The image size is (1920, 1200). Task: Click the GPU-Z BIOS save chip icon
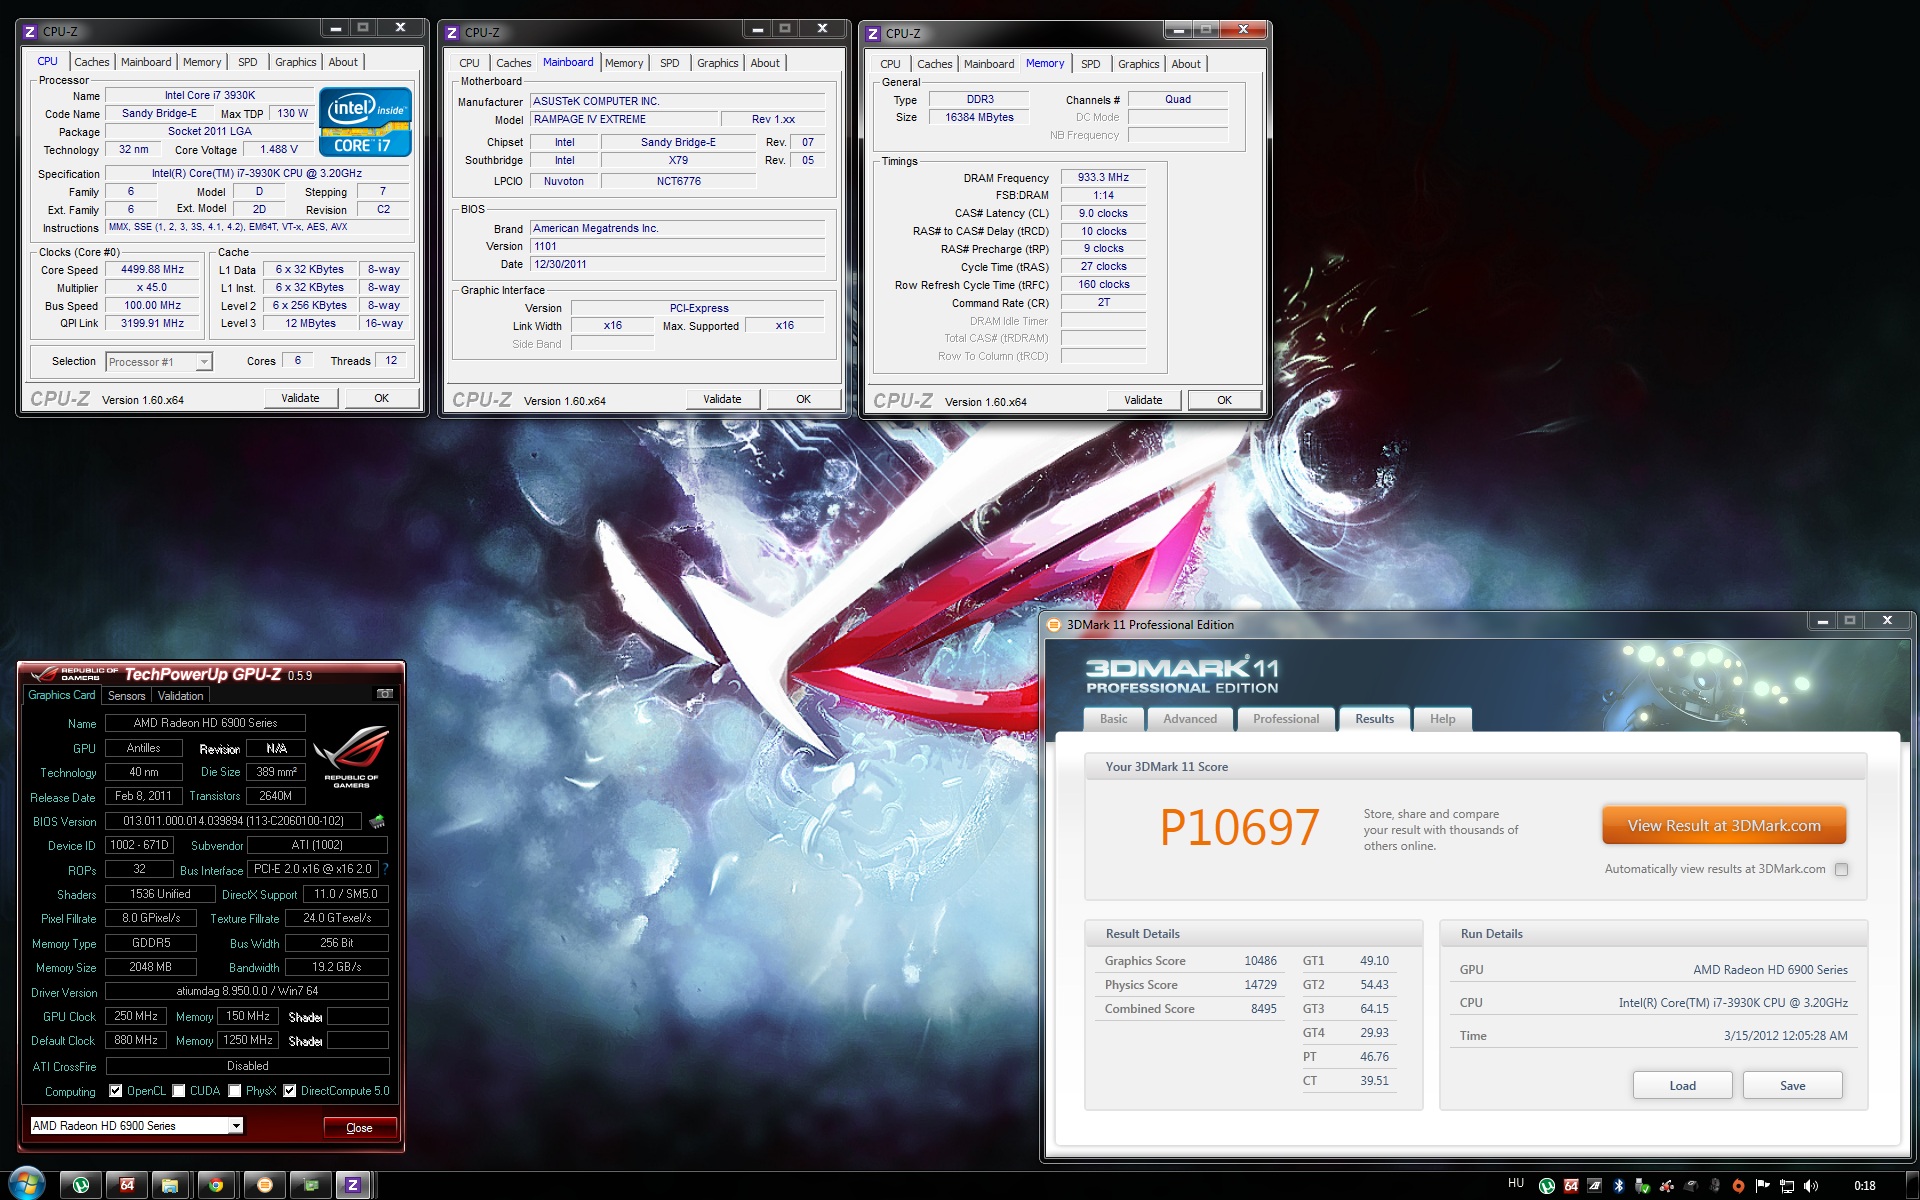pos(377,821)
